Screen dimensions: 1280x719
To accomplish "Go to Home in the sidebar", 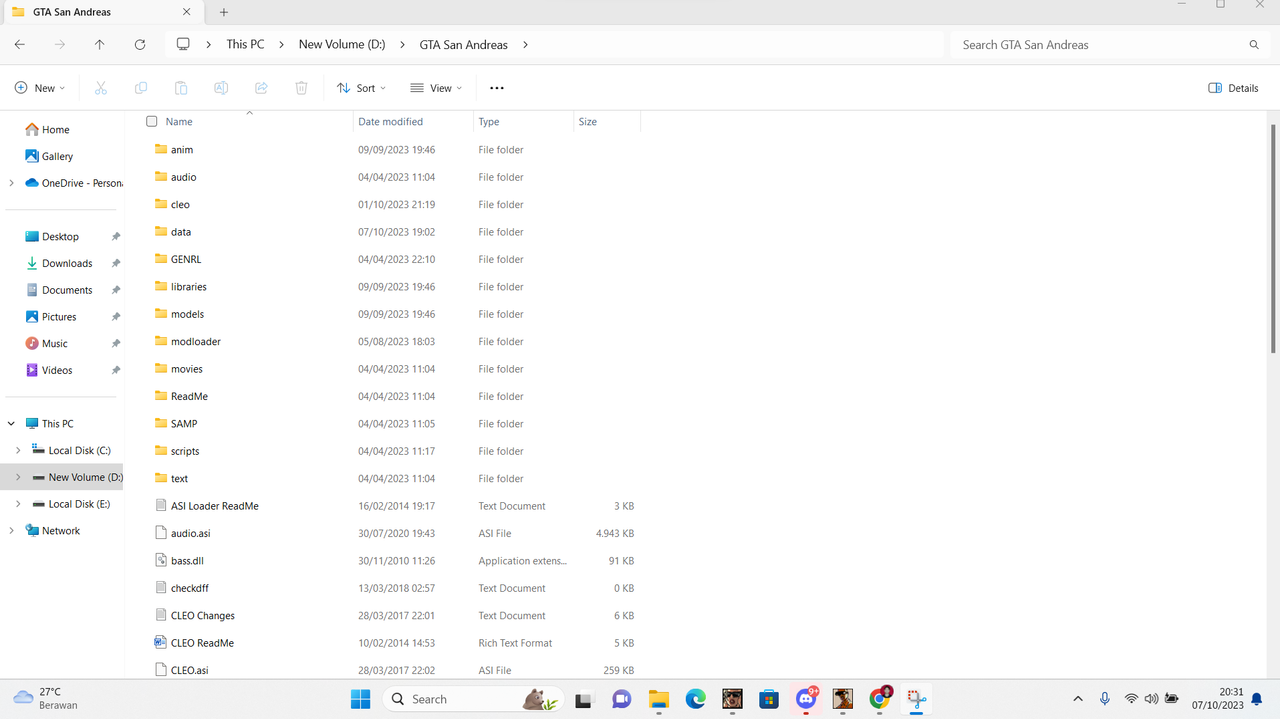I will (x=47, y=130).
